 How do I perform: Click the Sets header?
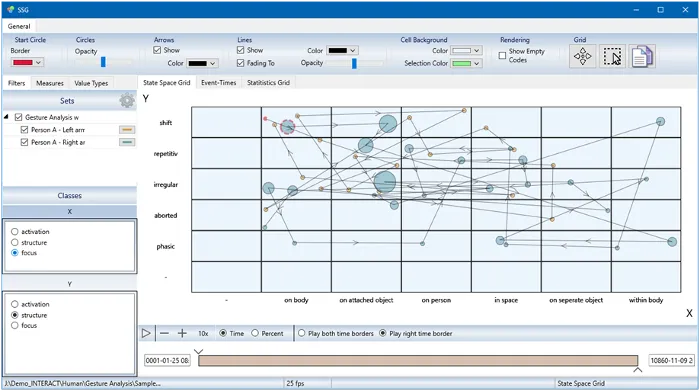point(67,101)
